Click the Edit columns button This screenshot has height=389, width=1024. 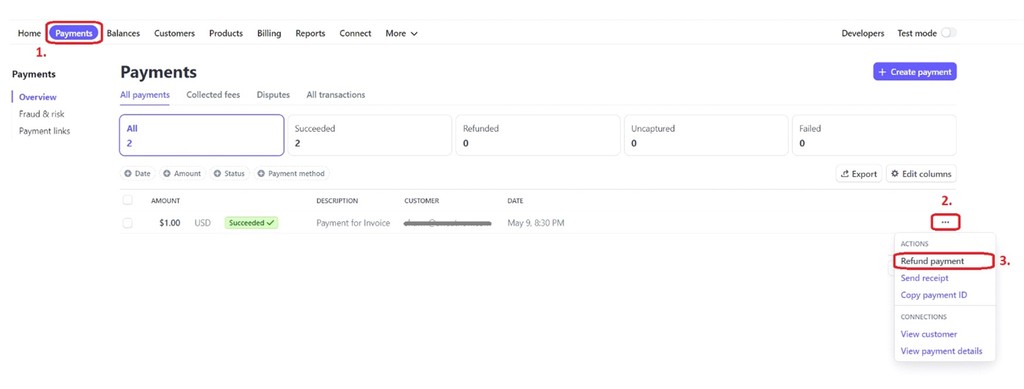click(x=921, y=174)
